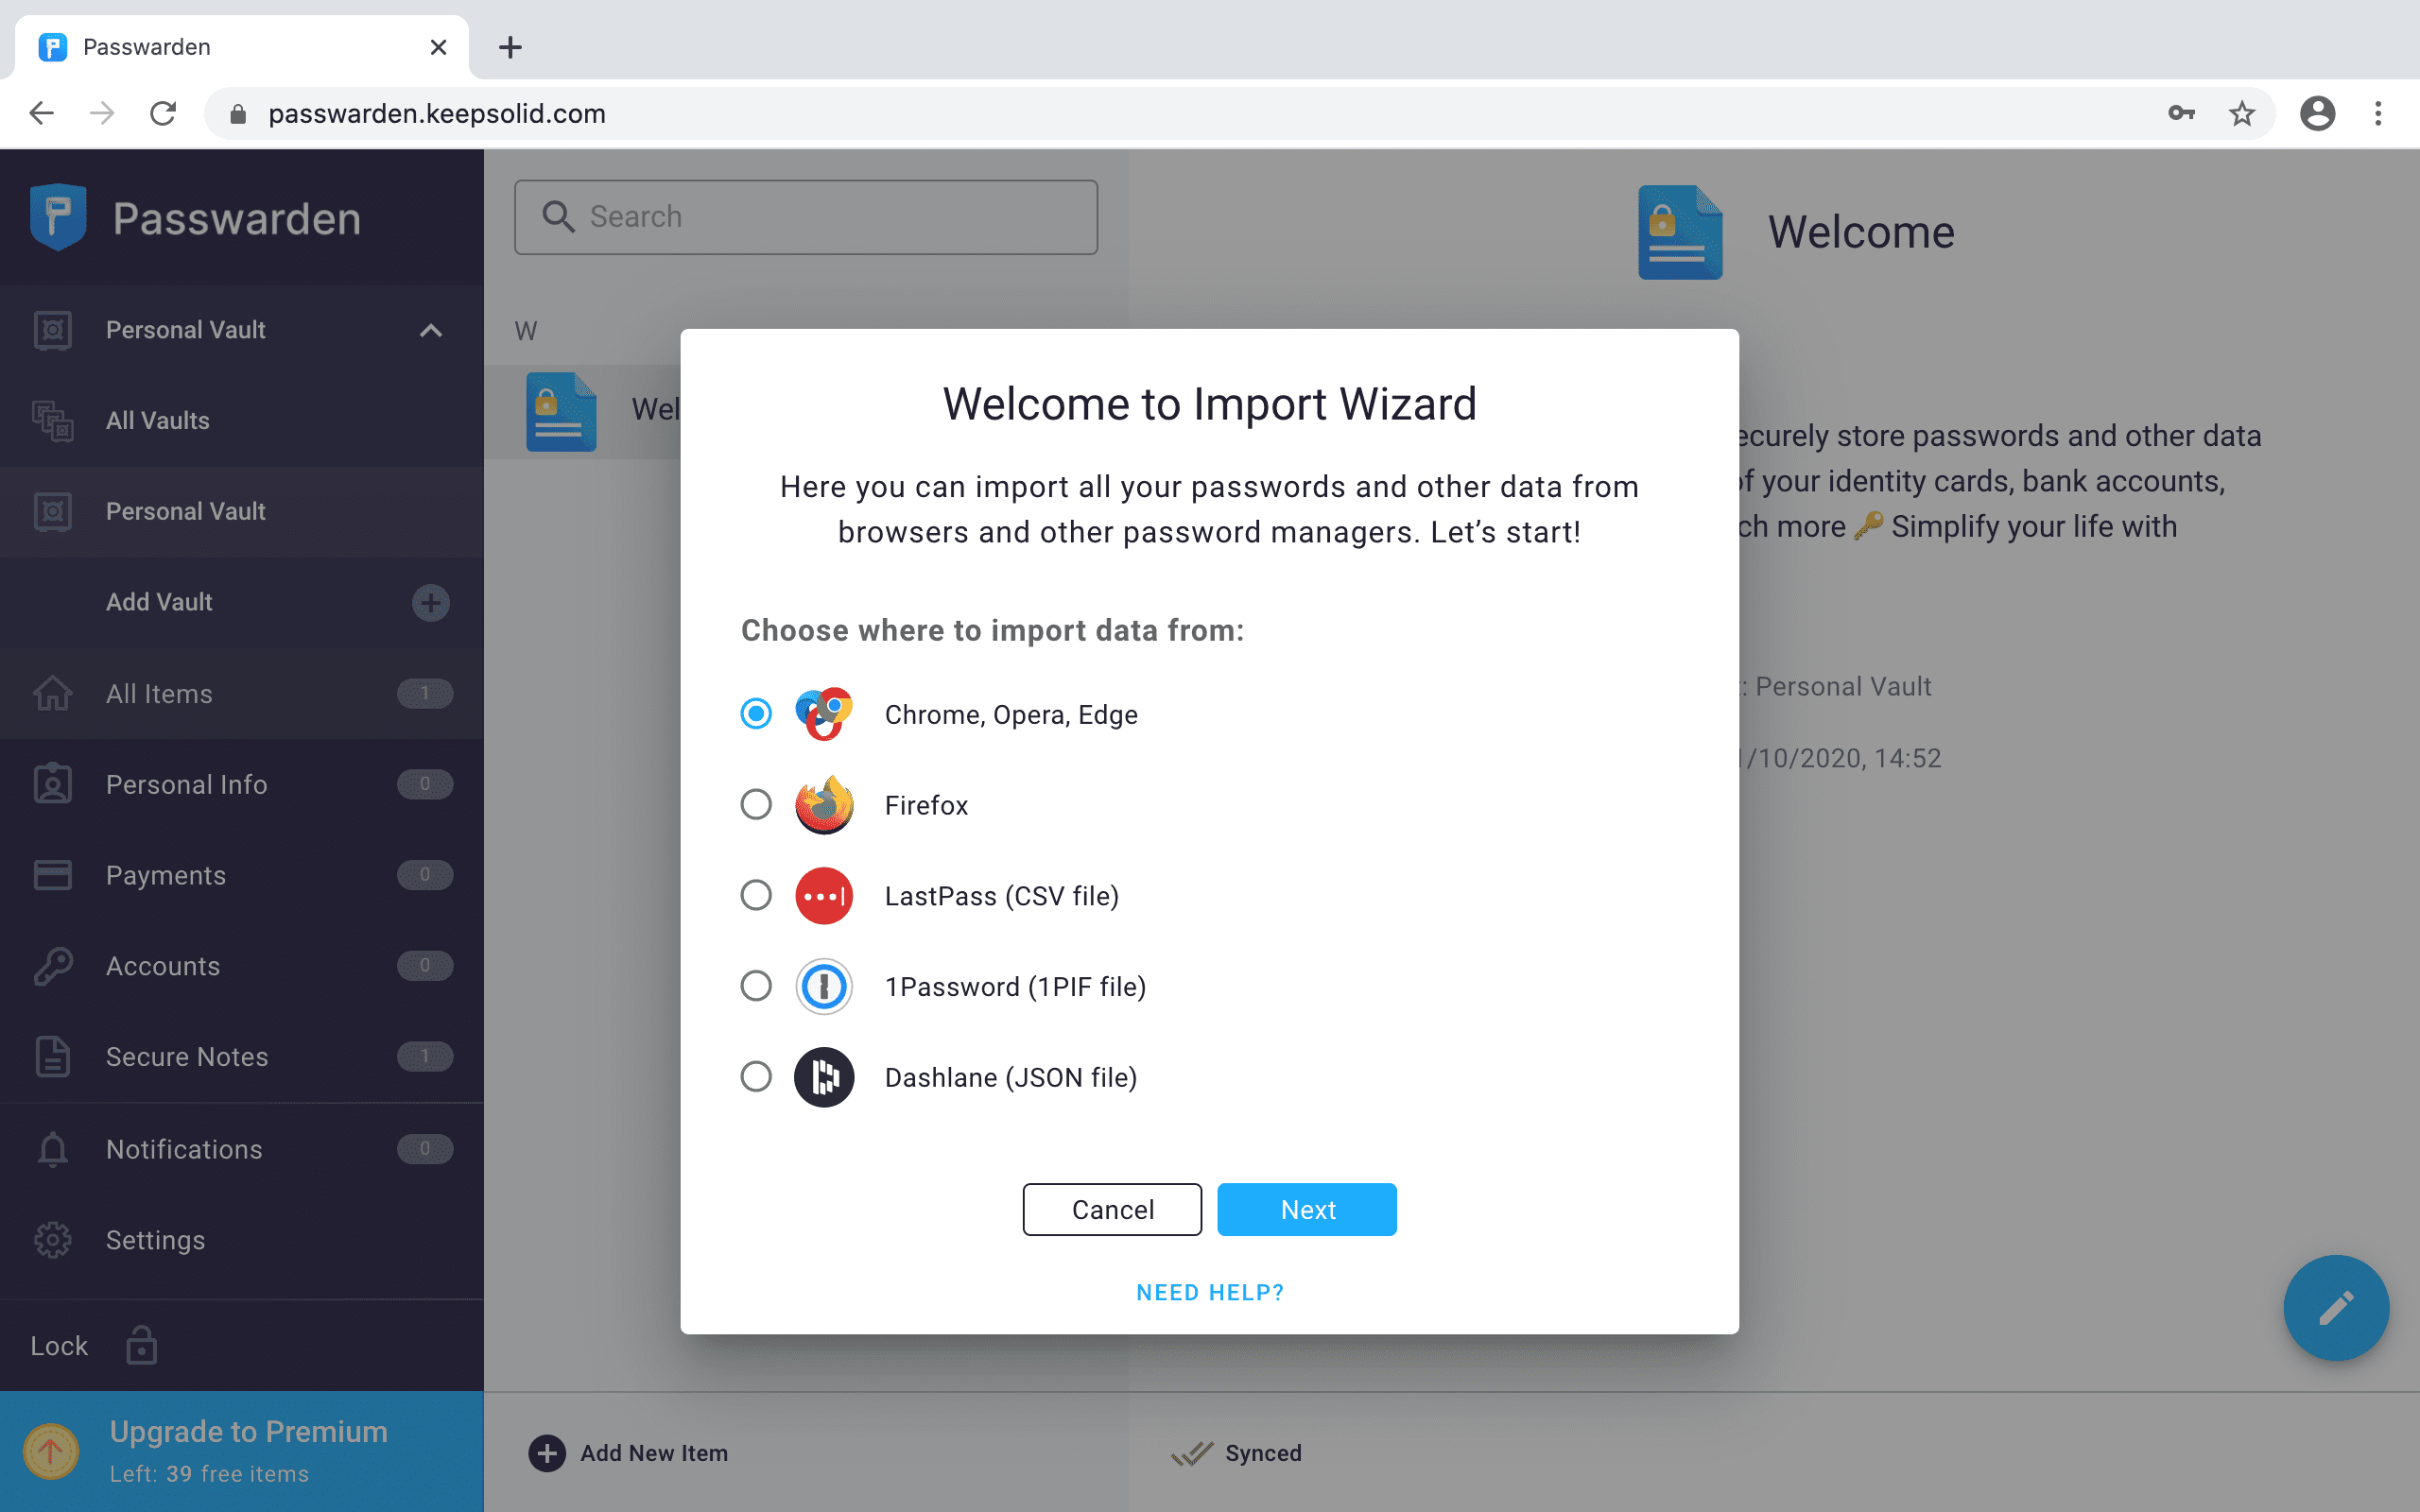This screenshot has height=1512, width=2420.
Task: Select the All Vaults icon in sidebar
Action: 52,421
